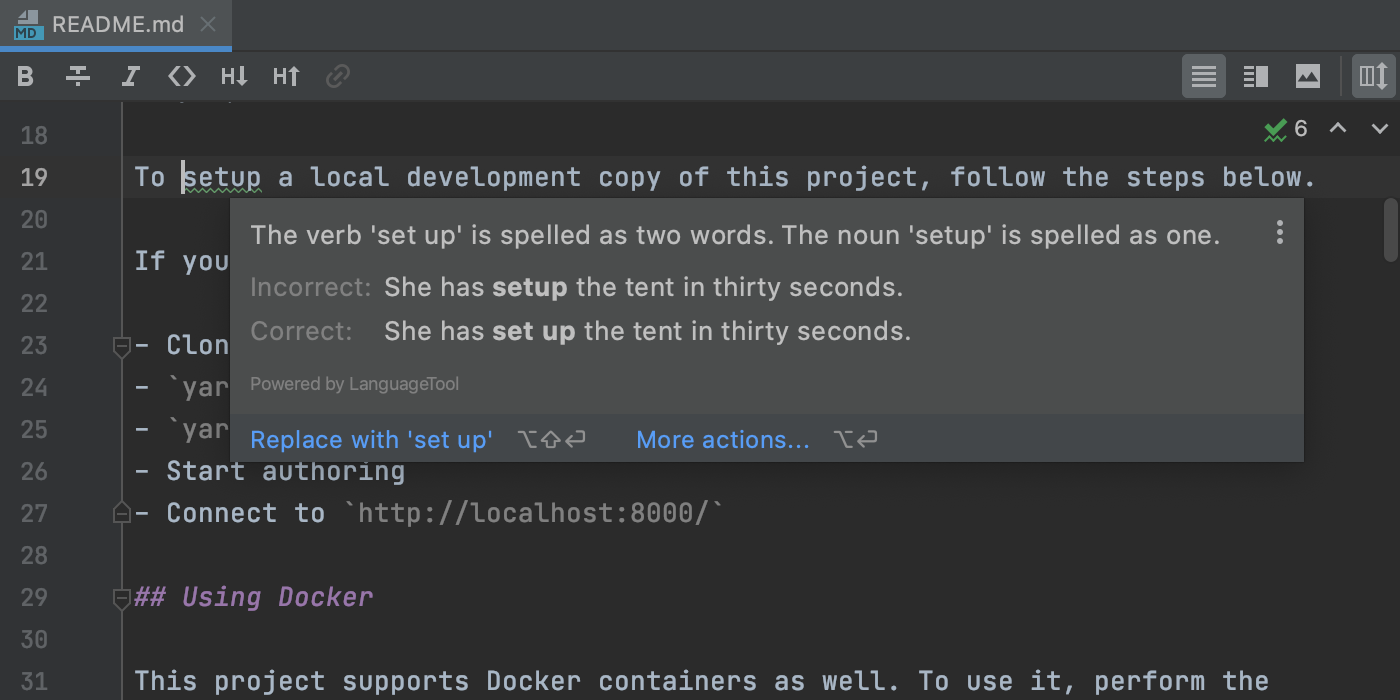
Task: Open the kebab menu in the grammar popup
Action: pos(1279,232)
